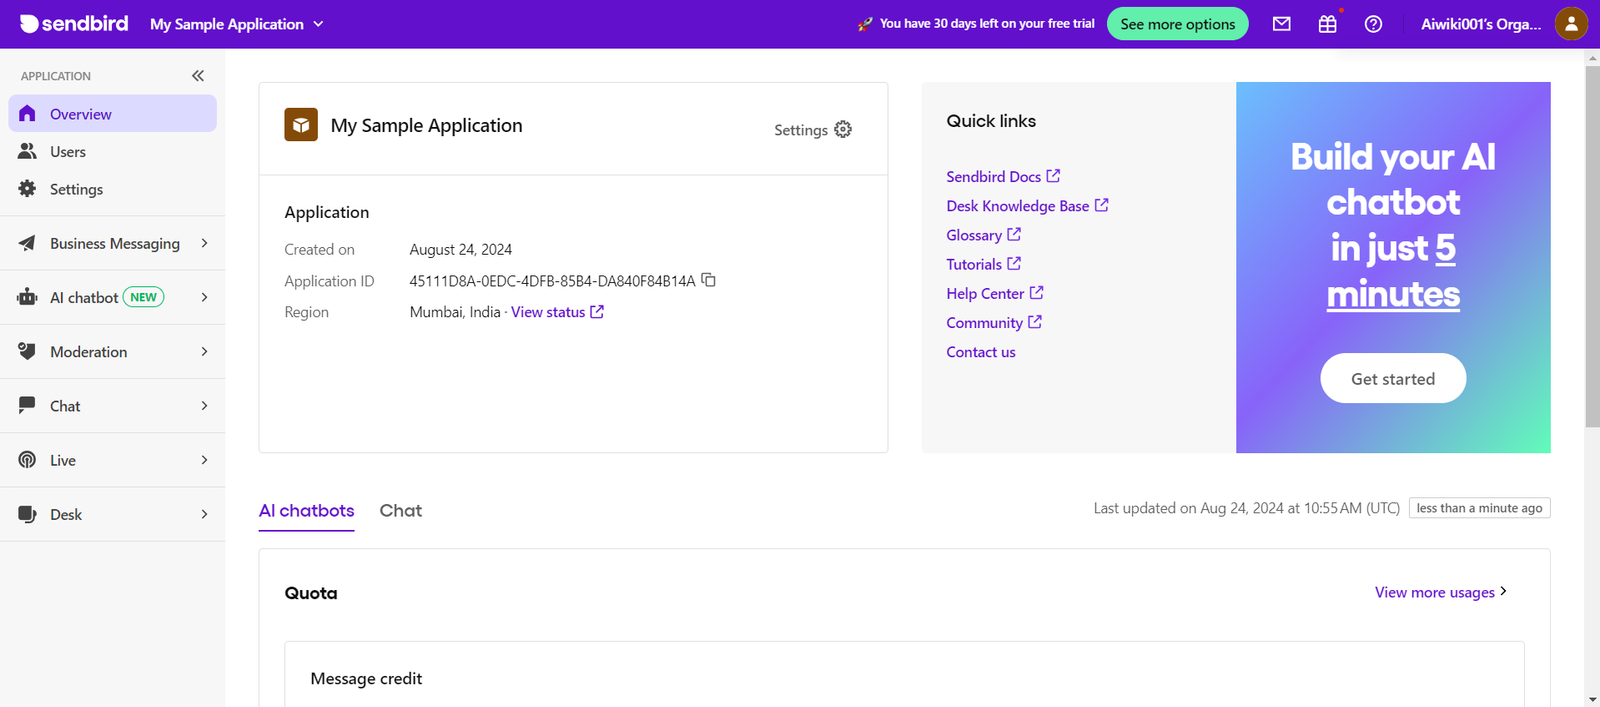
Task: Click the Moderation shield icon
Action: (x=28, y=351)
